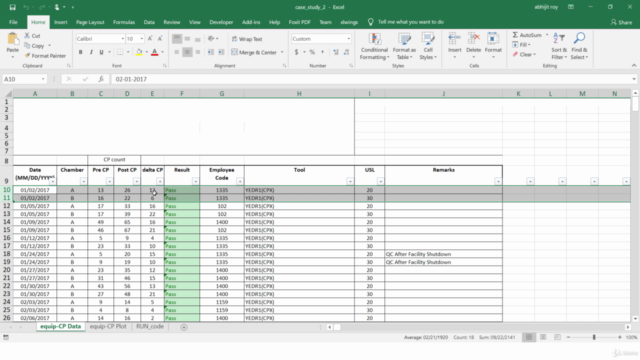Switch to the Formulas tab
This screenshot has width=640, height=360.
point(124,22)
